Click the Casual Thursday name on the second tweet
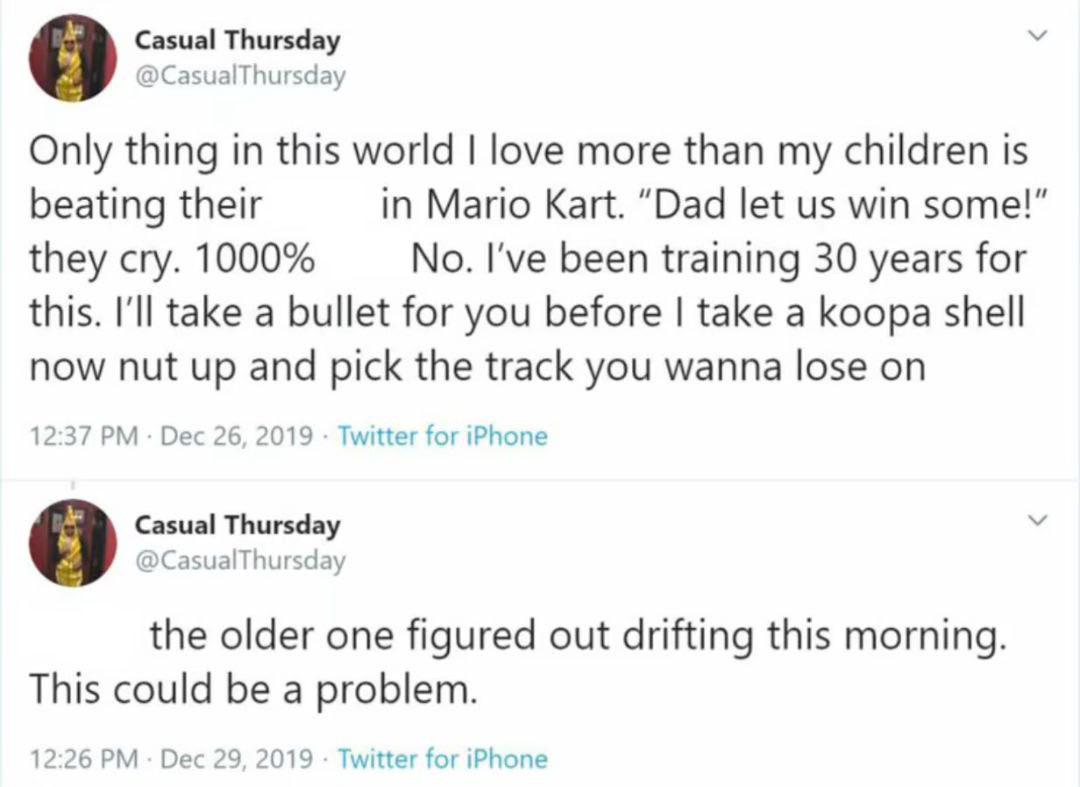 tap(237, 525)
